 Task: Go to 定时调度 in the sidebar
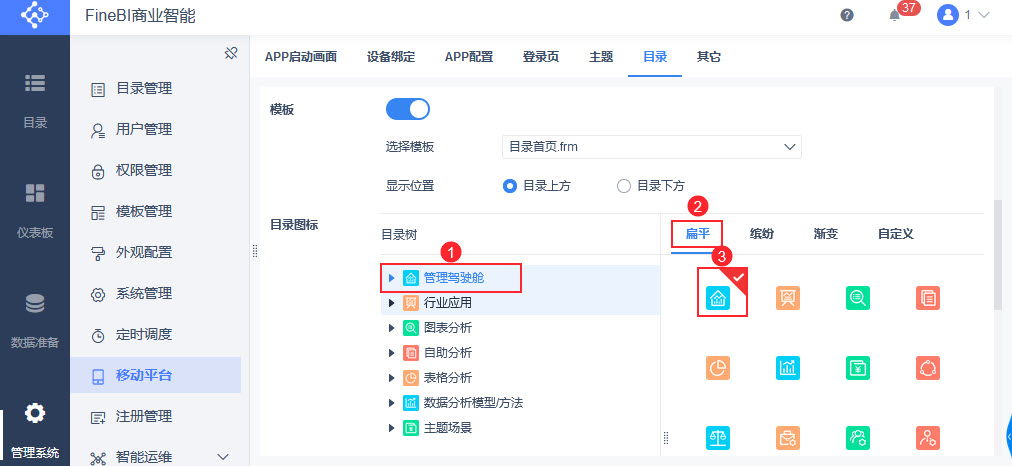[x=143, y=334]
